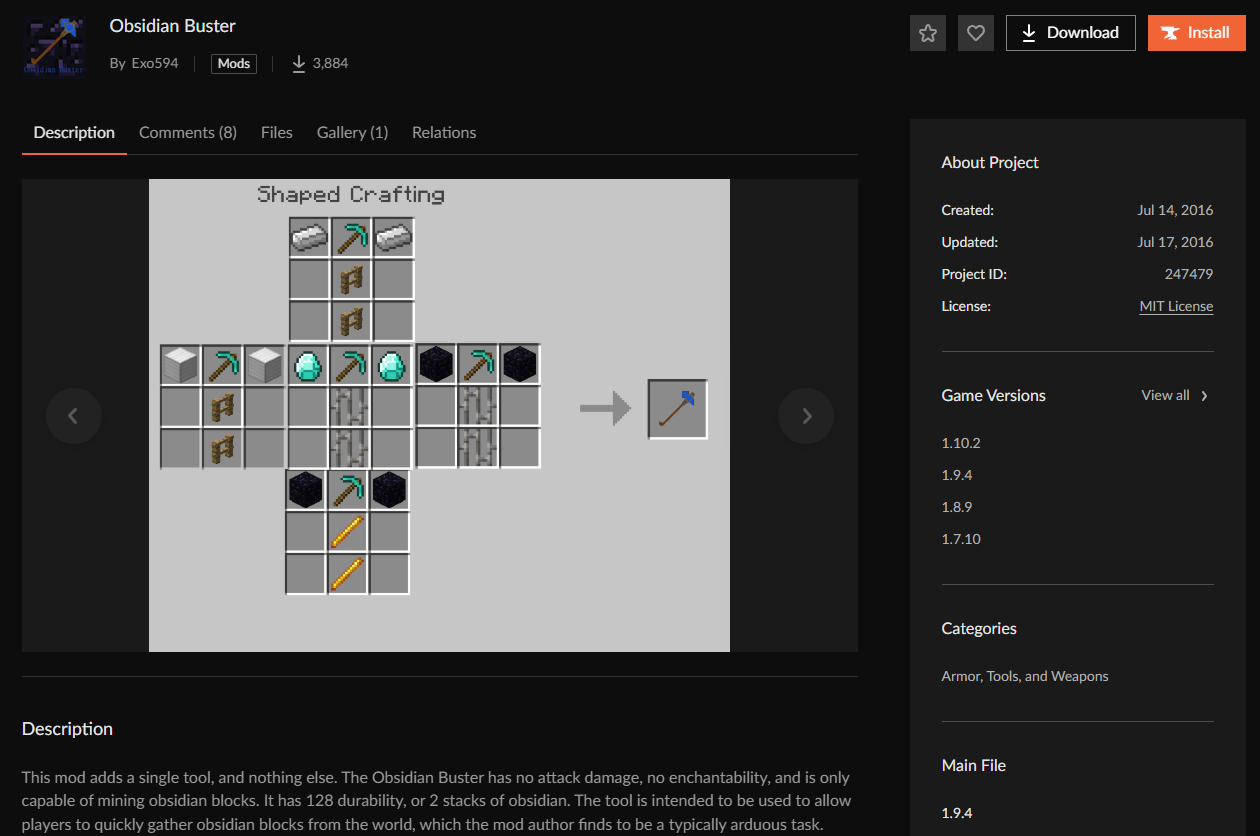Click the Obsidian Buster result item icon
This screenshot has width=1260, height=836.
click(x=678, y=409)
